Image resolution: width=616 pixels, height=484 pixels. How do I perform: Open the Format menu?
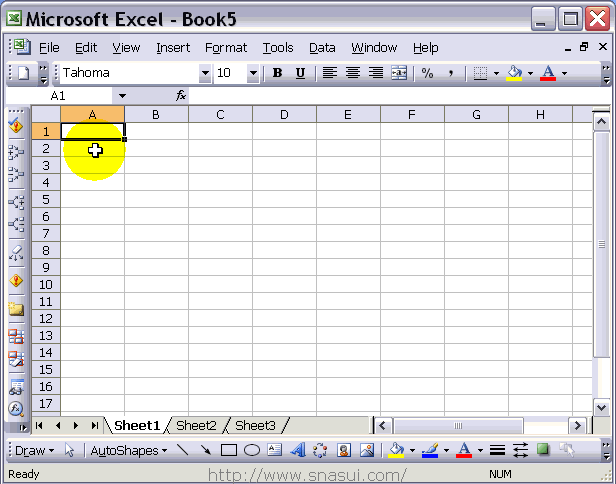226,47
